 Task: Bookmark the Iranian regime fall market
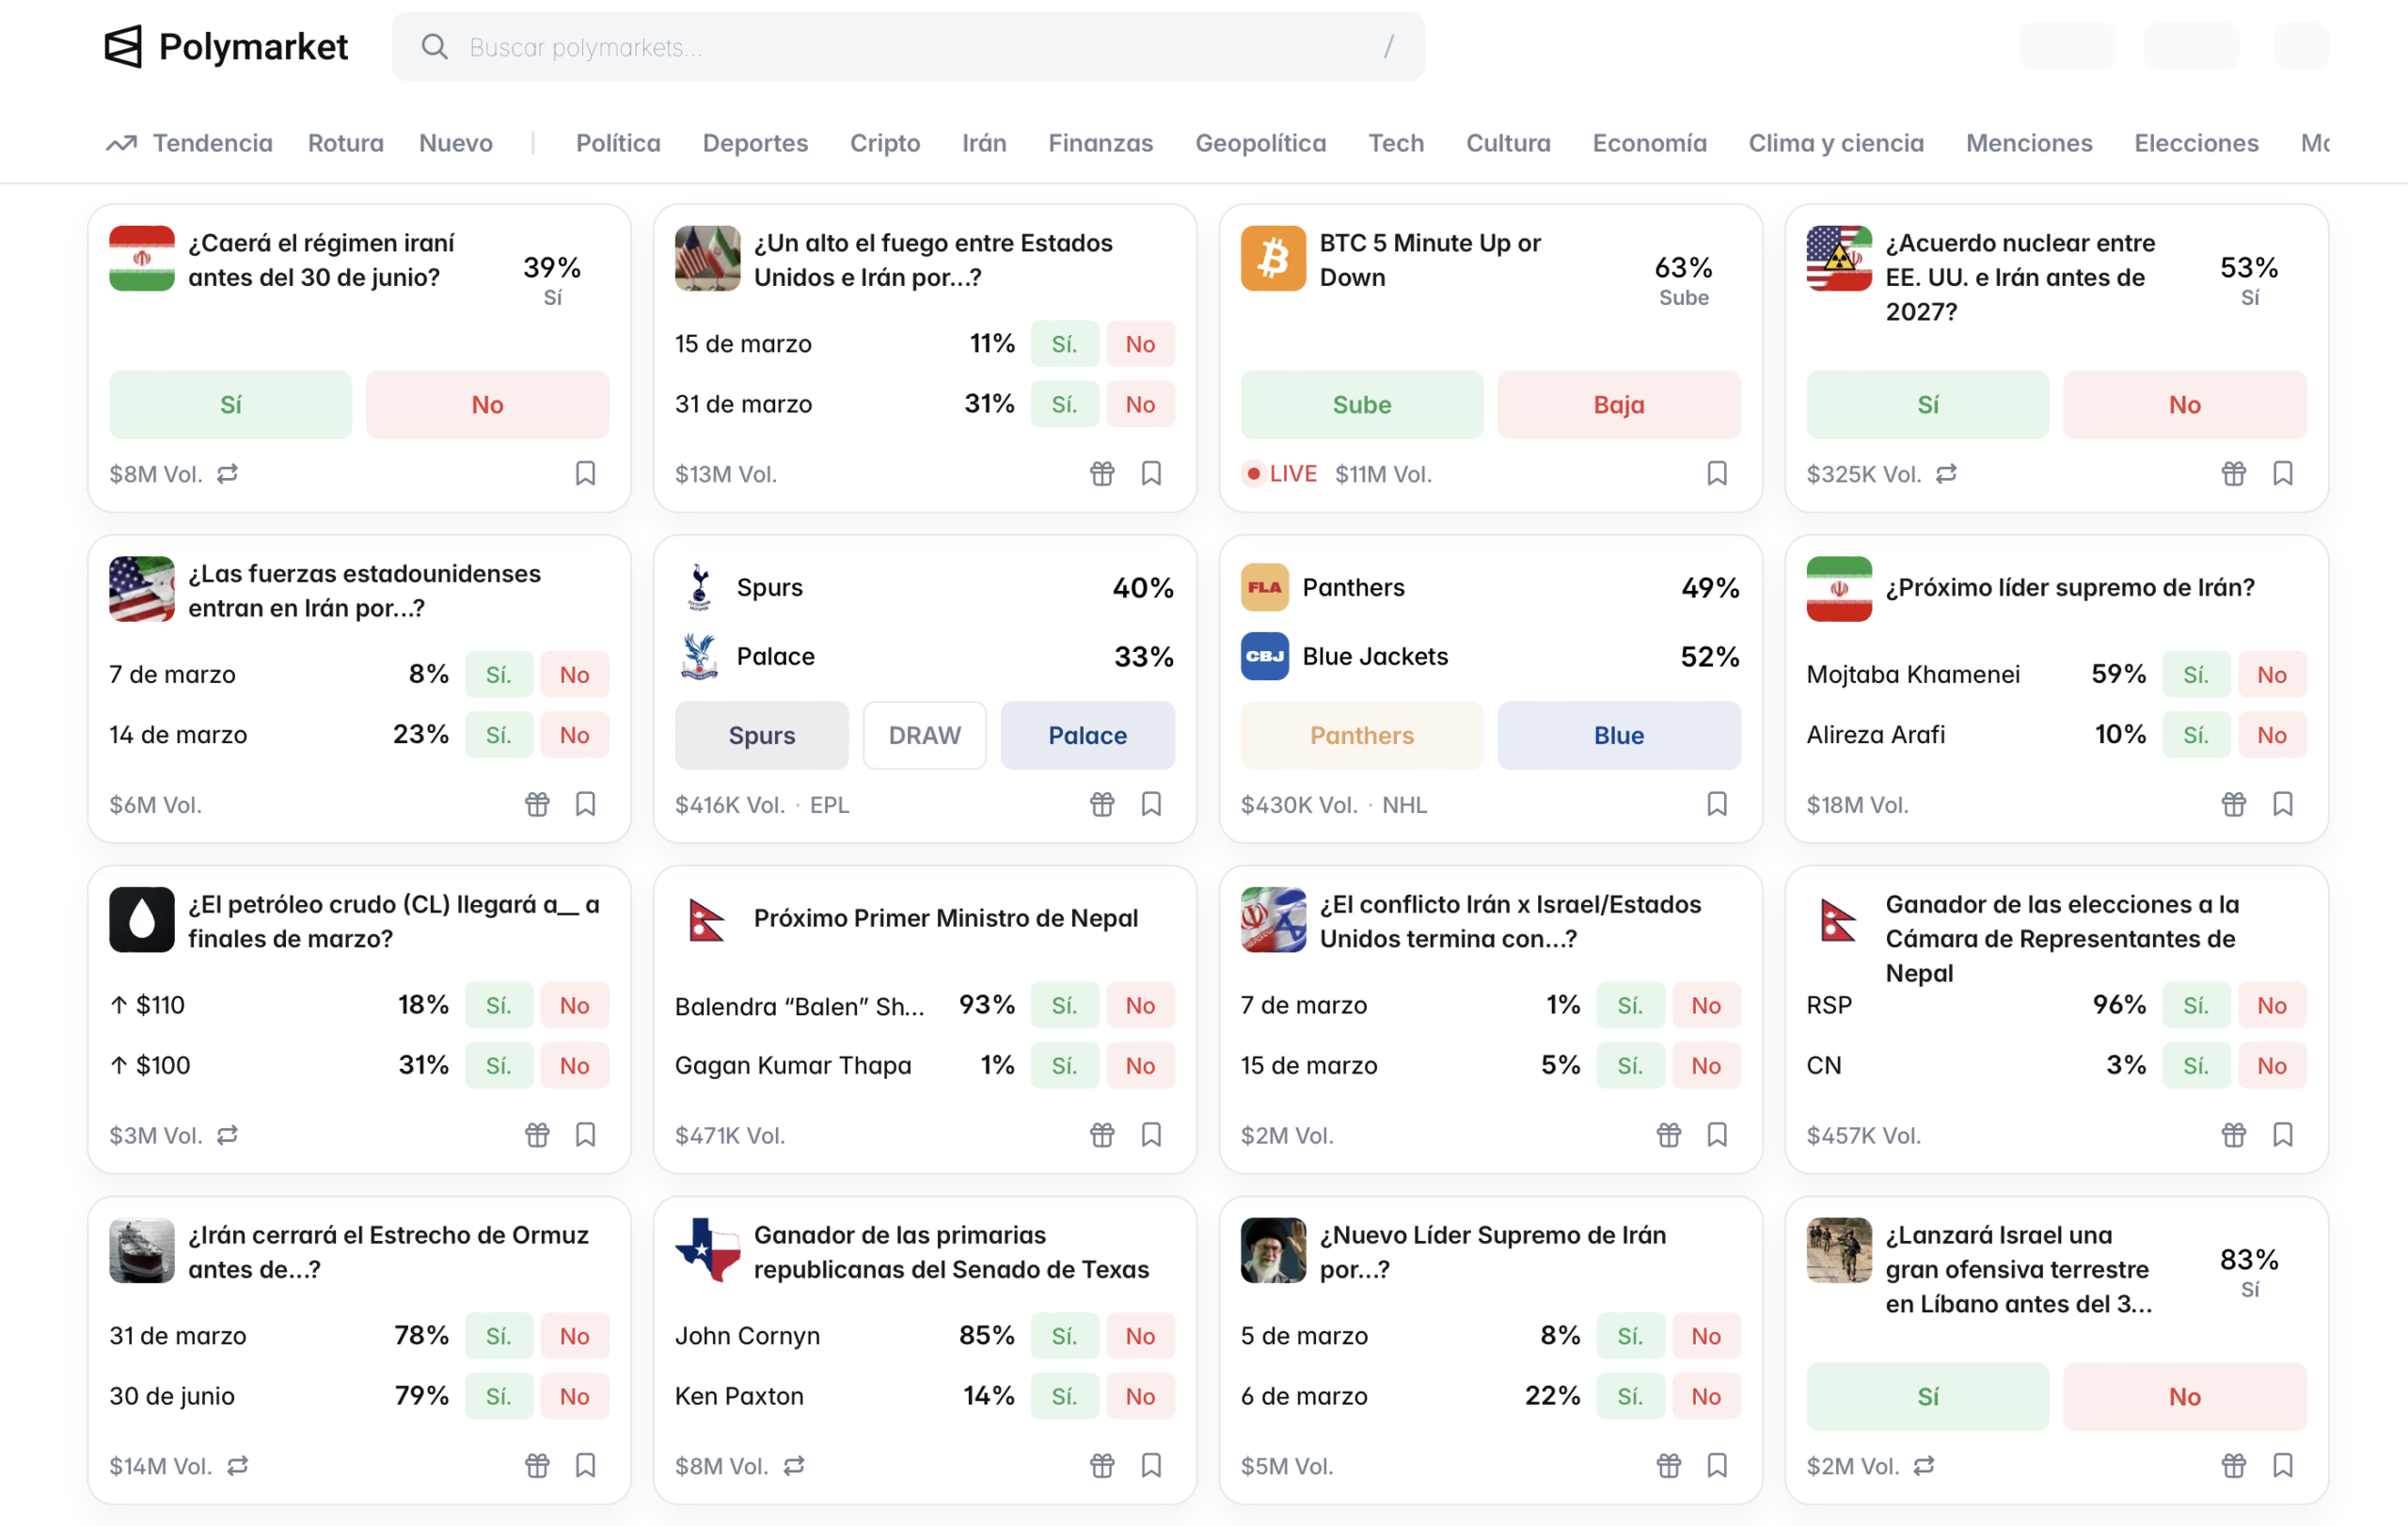pos(585,473)
